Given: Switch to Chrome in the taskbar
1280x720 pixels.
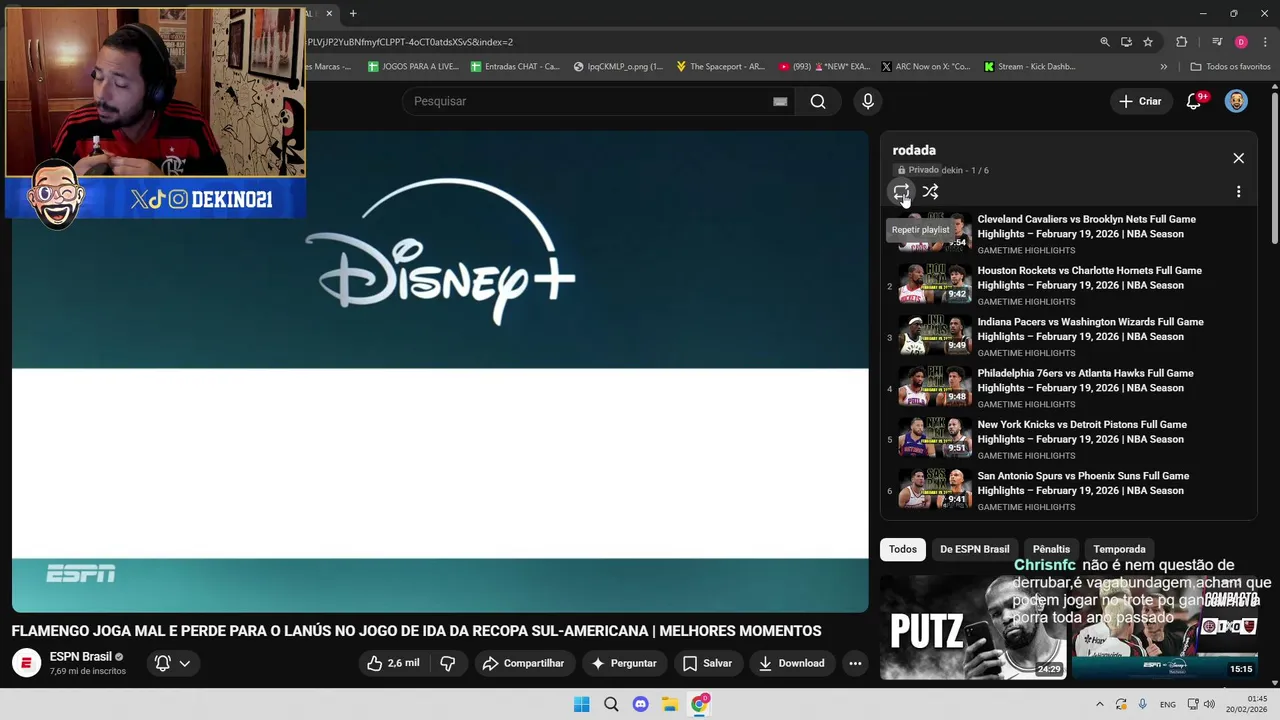Looking at the screenshot, I should click(700, 704).
